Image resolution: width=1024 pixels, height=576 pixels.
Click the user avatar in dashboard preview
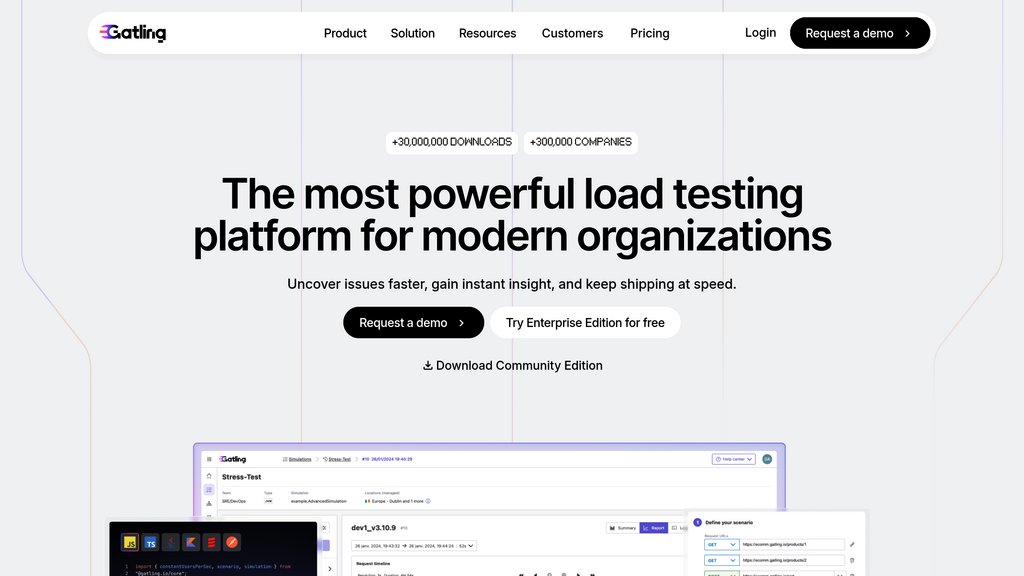click(x=767, y=459)
